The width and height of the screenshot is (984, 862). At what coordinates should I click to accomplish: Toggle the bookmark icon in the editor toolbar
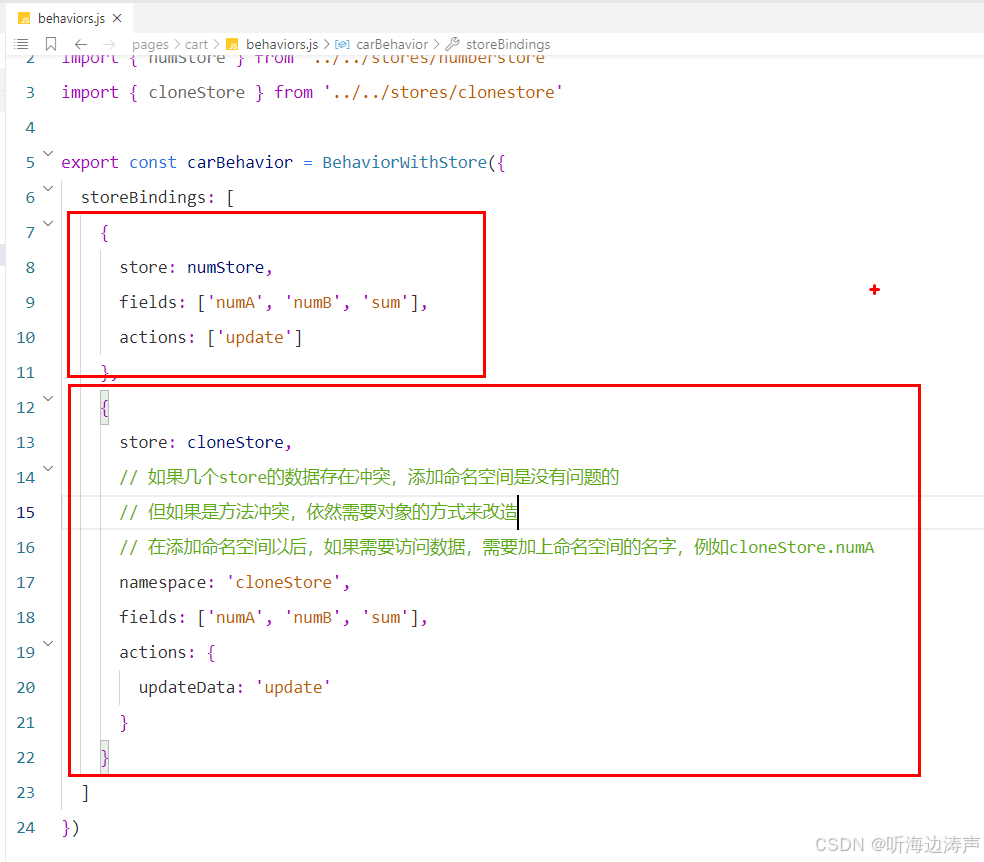pyautogui.click(x=51, y=44)
